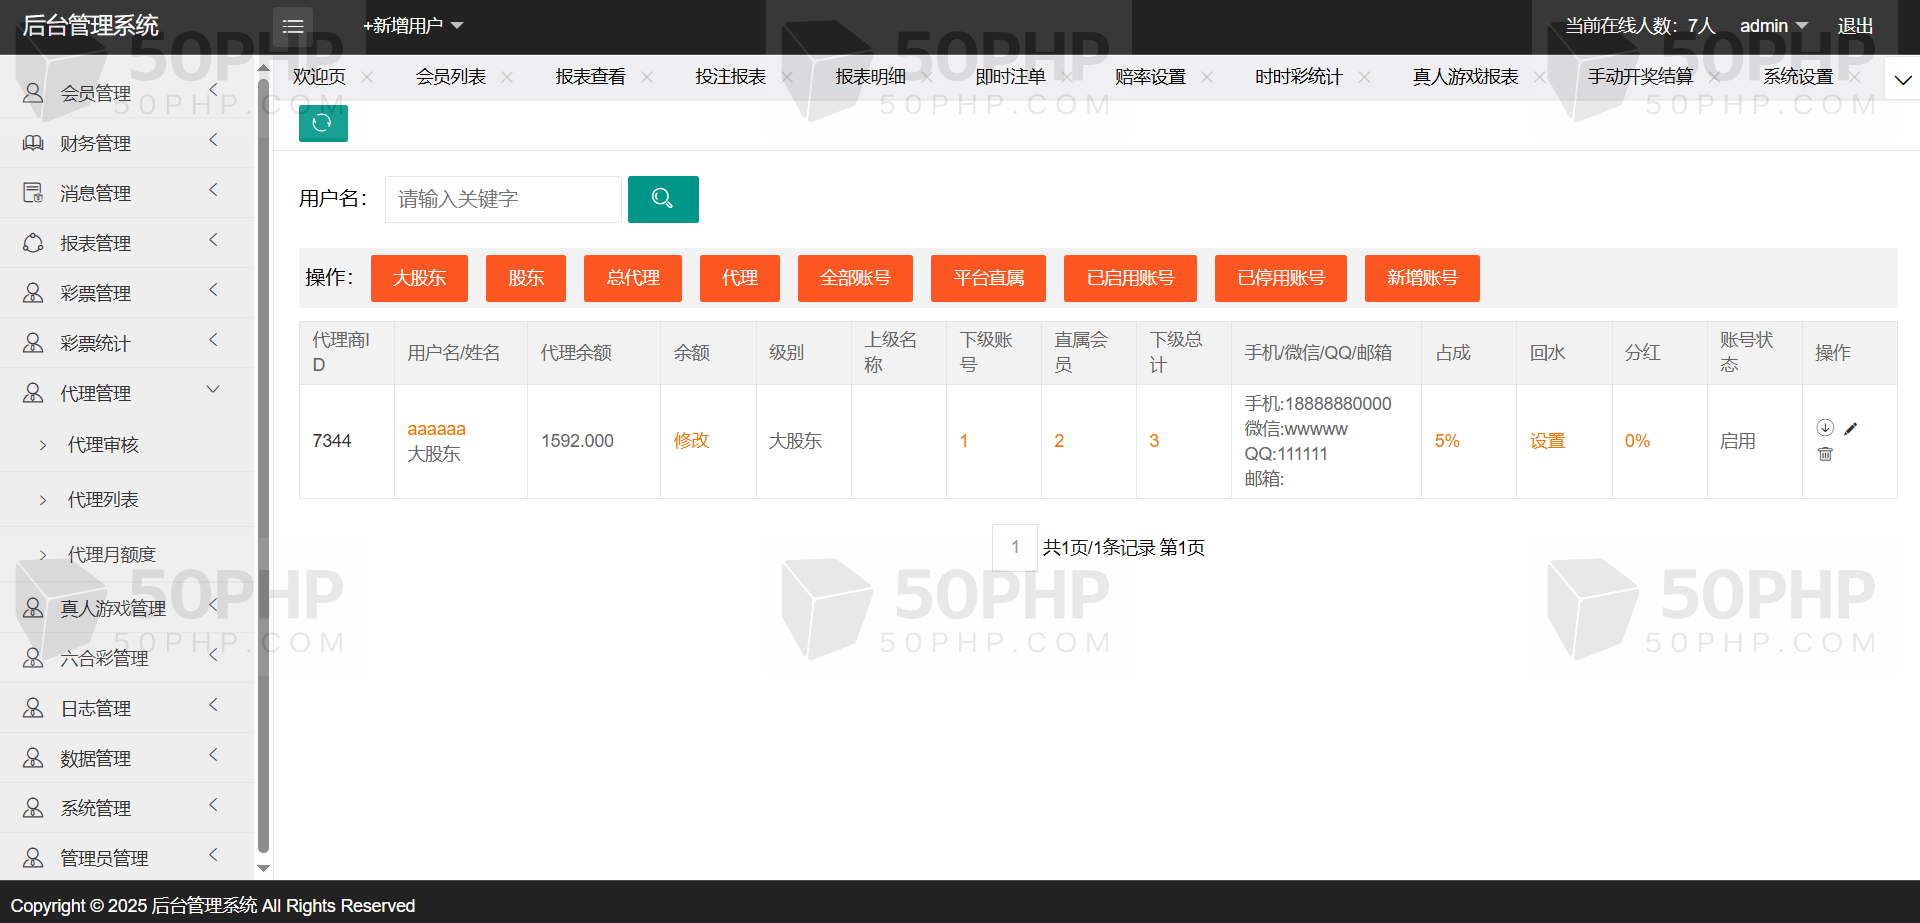
Task: Click the green search magnifier button
Action: (662, 199)
